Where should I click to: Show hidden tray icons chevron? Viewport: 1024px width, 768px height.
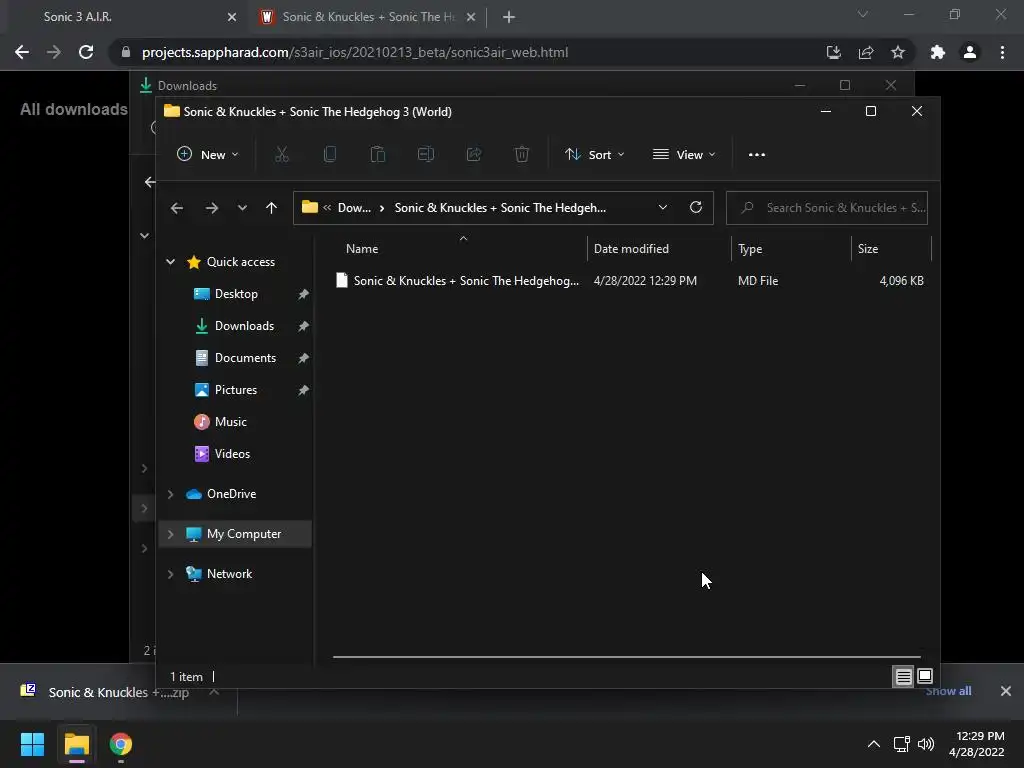874,744
